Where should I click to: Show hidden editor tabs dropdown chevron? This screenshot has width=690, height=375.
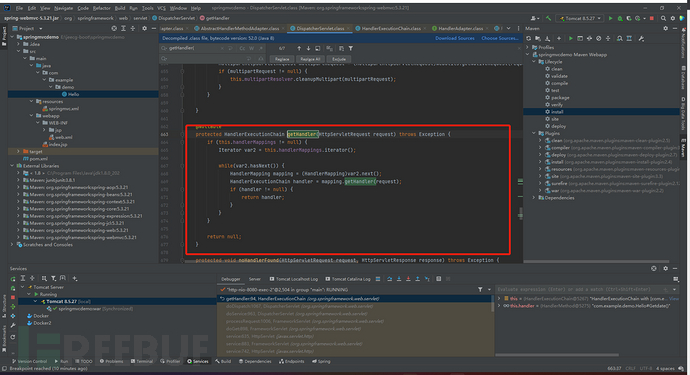[x=508, y=28]
